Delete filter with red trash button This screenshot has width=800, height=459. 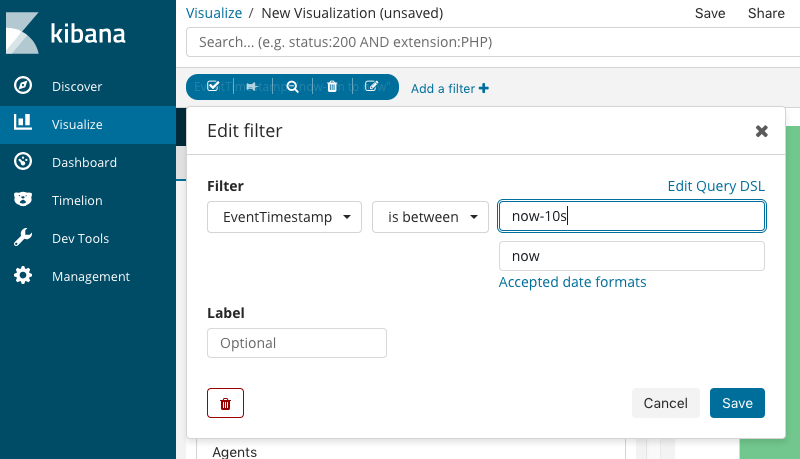point(226,403)
